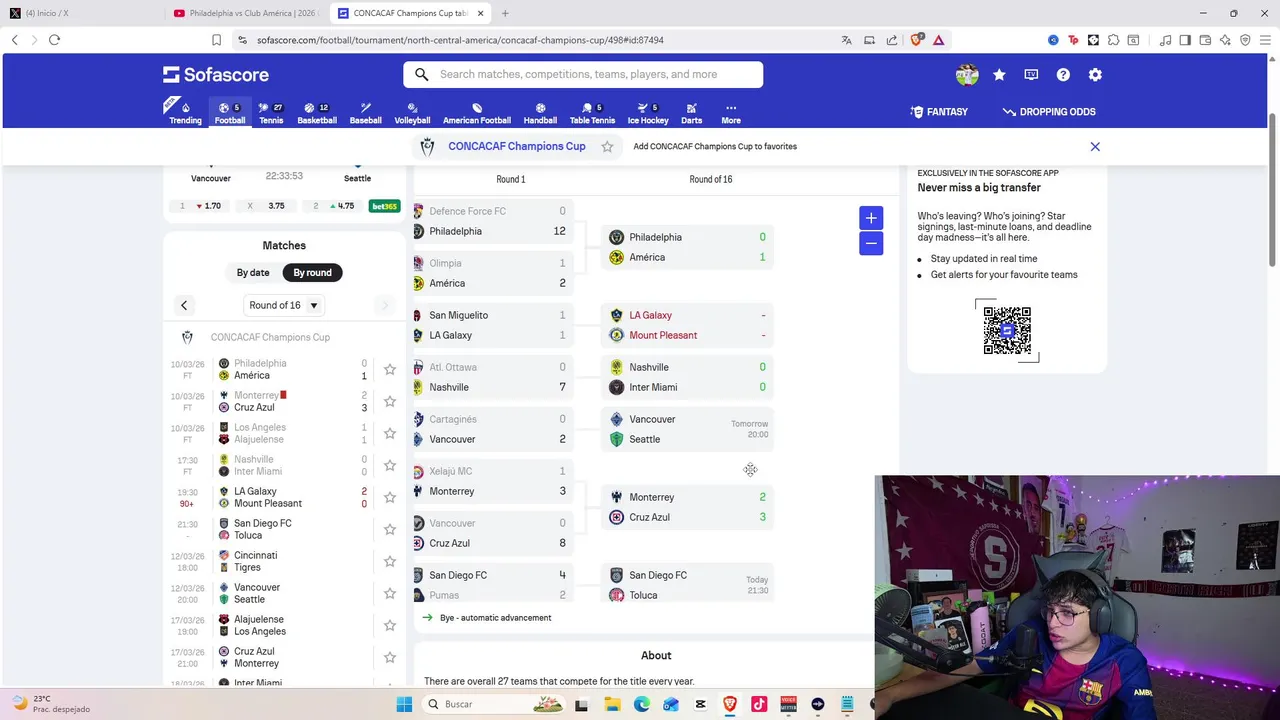1280x720 pixels.
Task: Open the Trending sports section
Action: click(x=185, y=112)
